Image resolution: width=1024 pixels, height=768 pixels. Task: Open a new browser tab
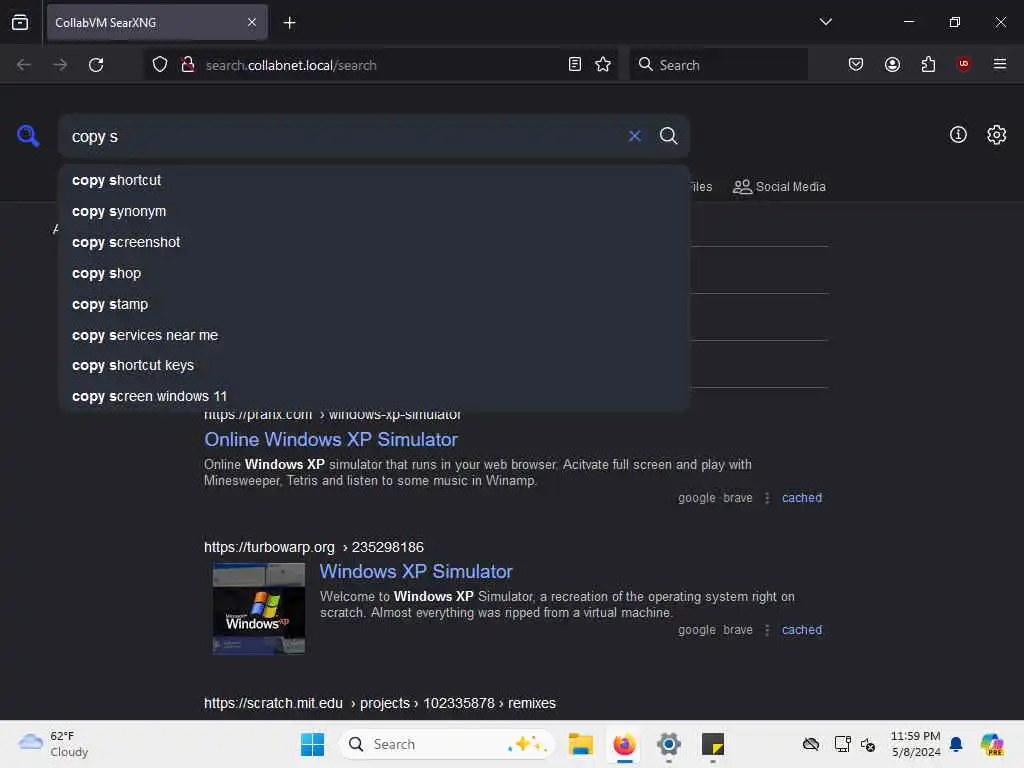point(289,23)
